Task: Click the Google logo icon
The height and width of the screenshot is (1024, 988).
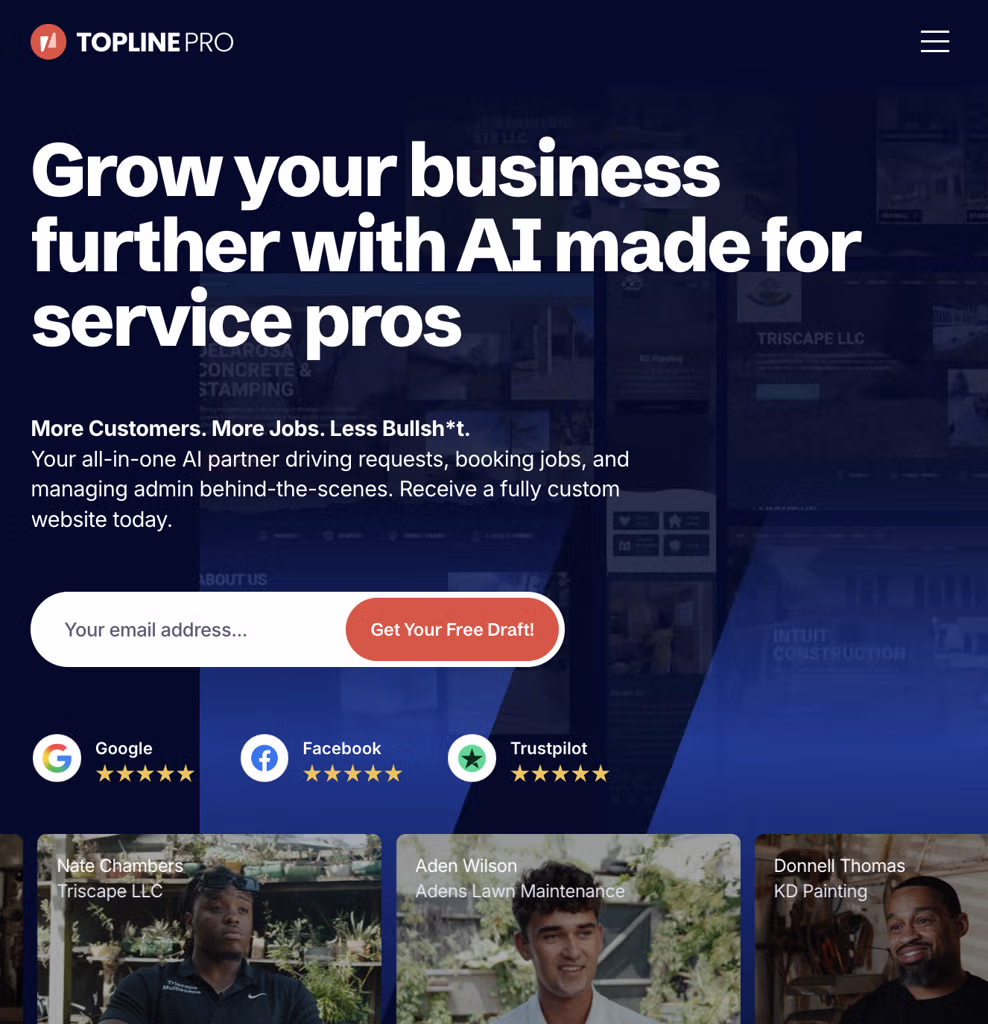Action: (57, 758)
